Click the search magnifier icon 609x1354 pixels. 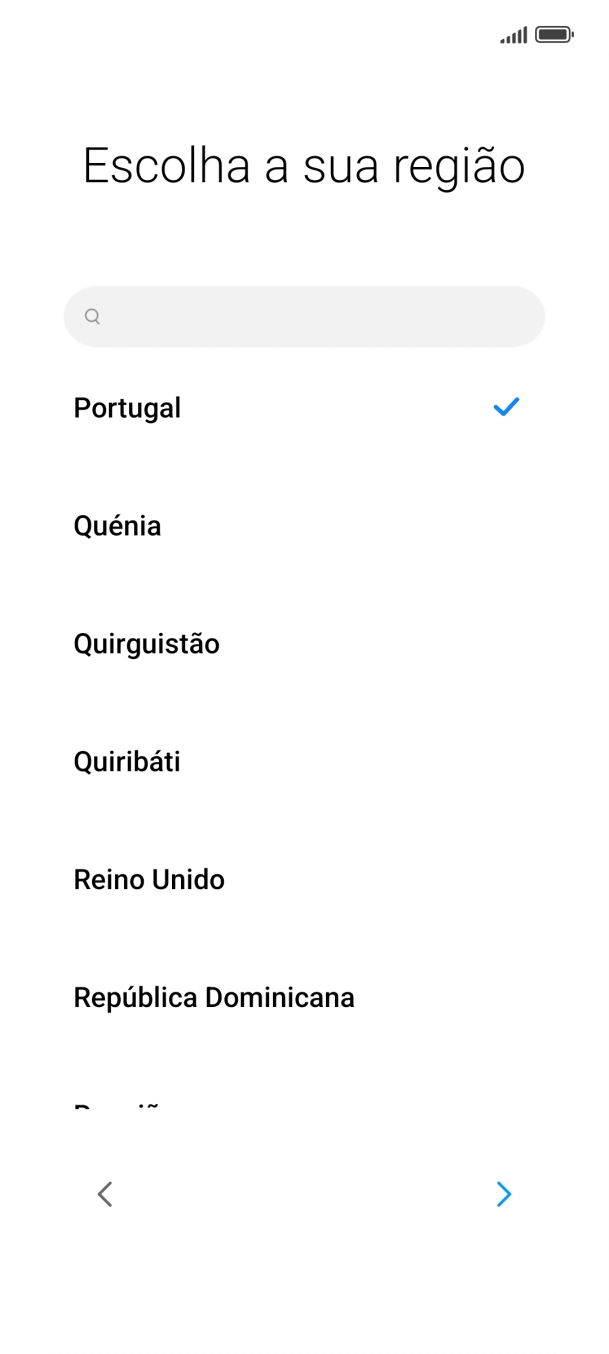coord(91,316)
